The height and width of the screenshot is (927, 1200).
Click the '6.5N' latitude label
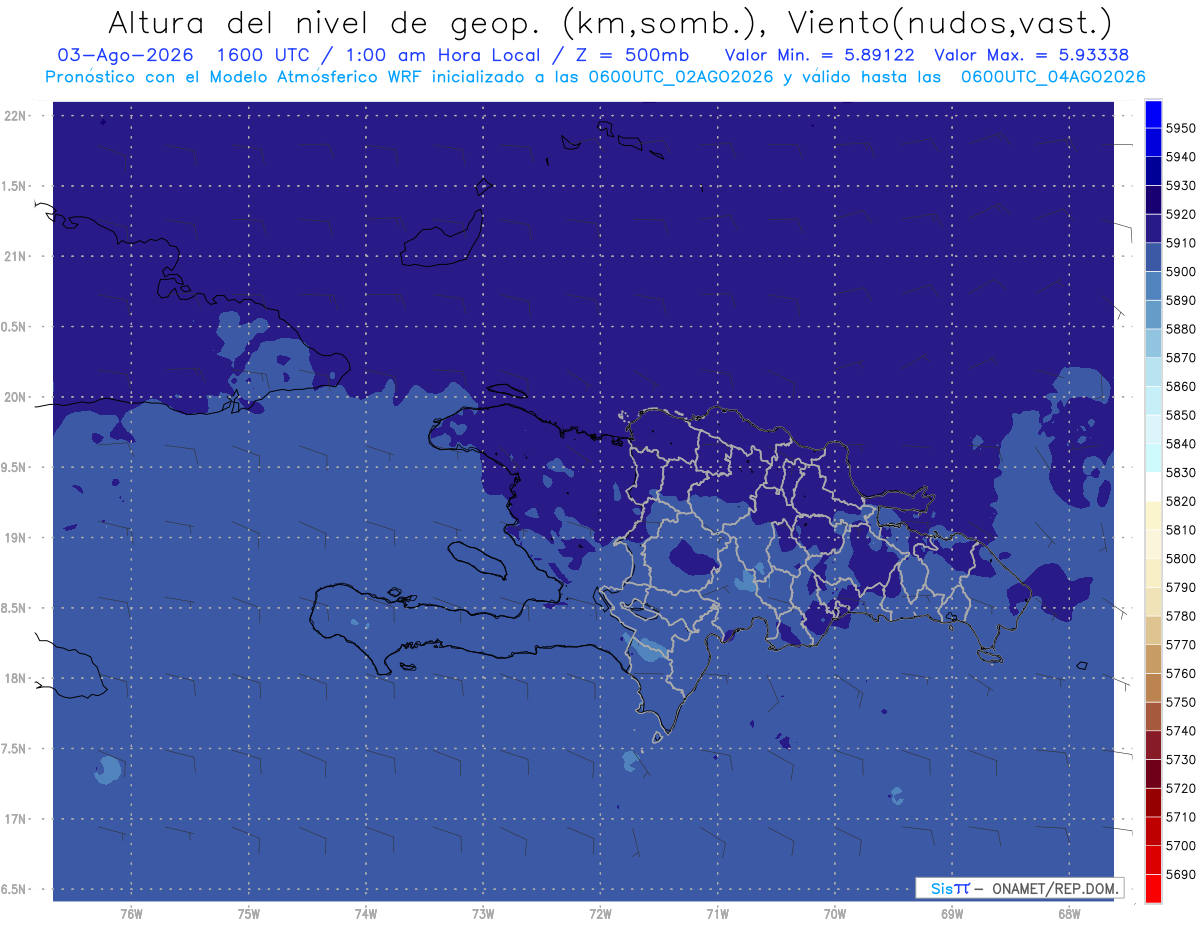tap(16, 890)
